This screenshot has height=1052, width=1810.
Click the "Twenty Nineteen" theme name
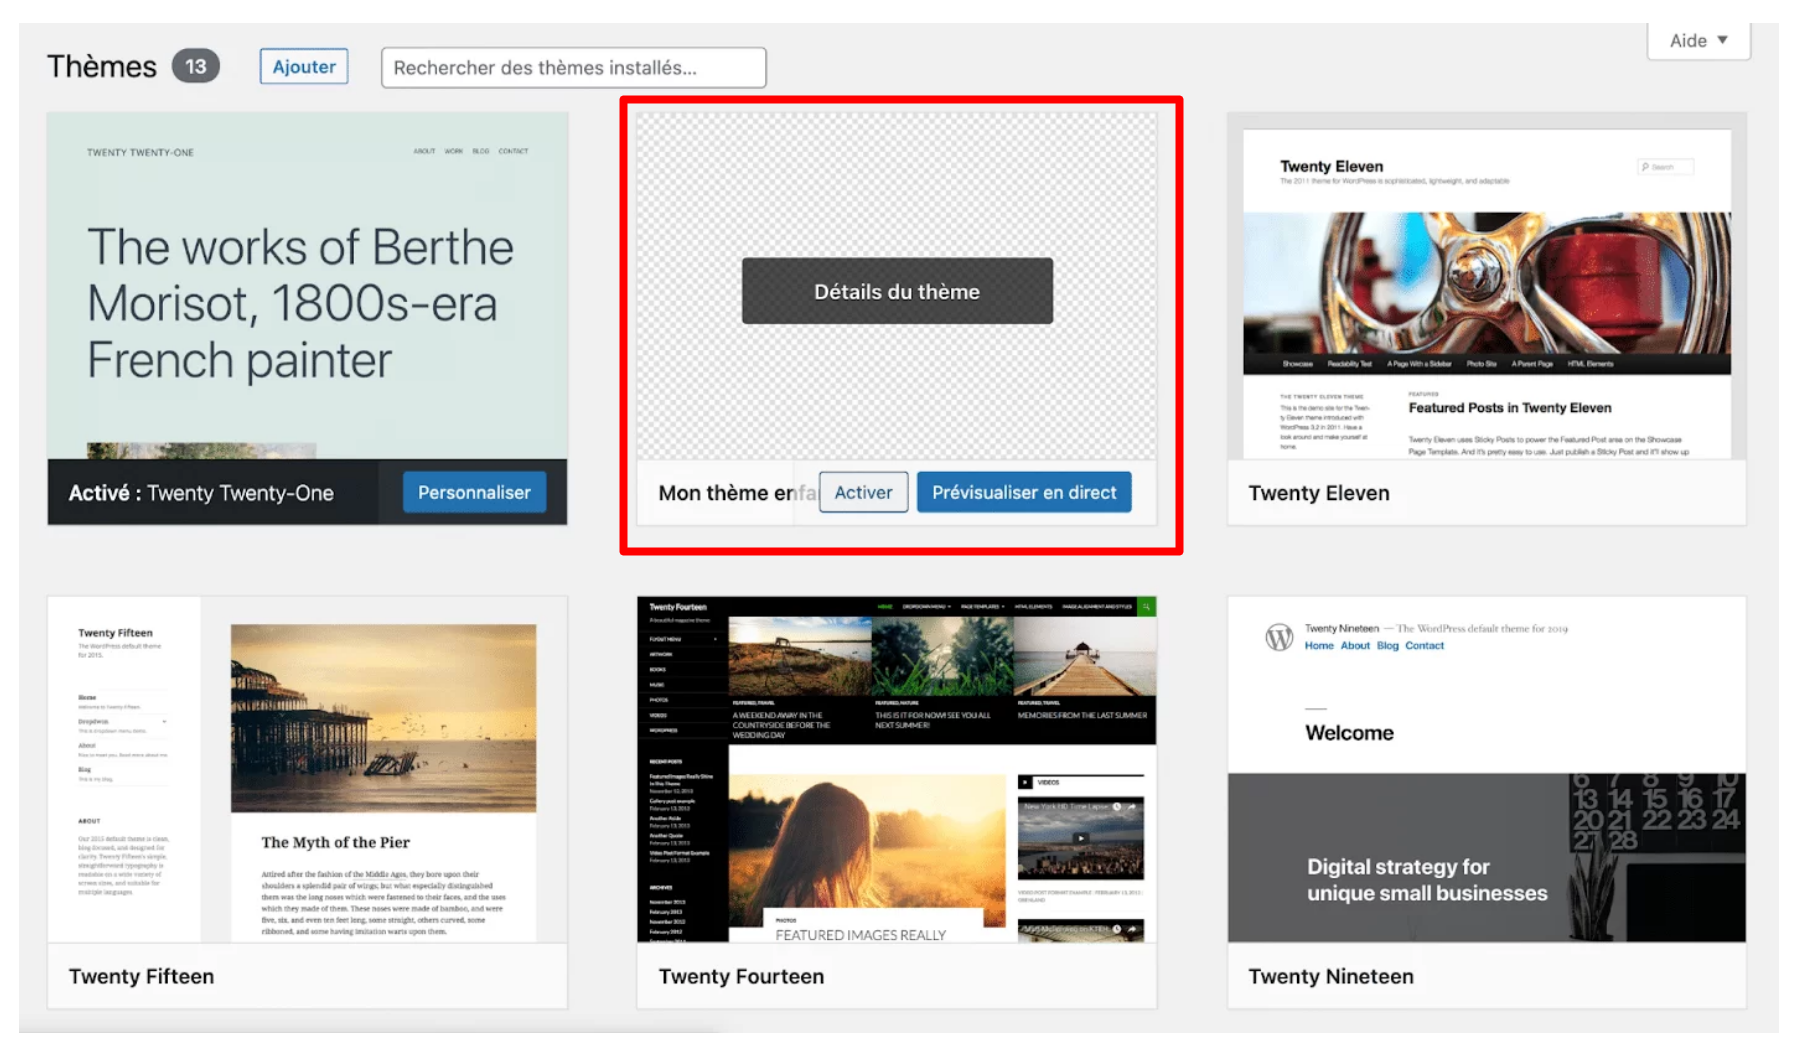click(x=1331, y=976)
